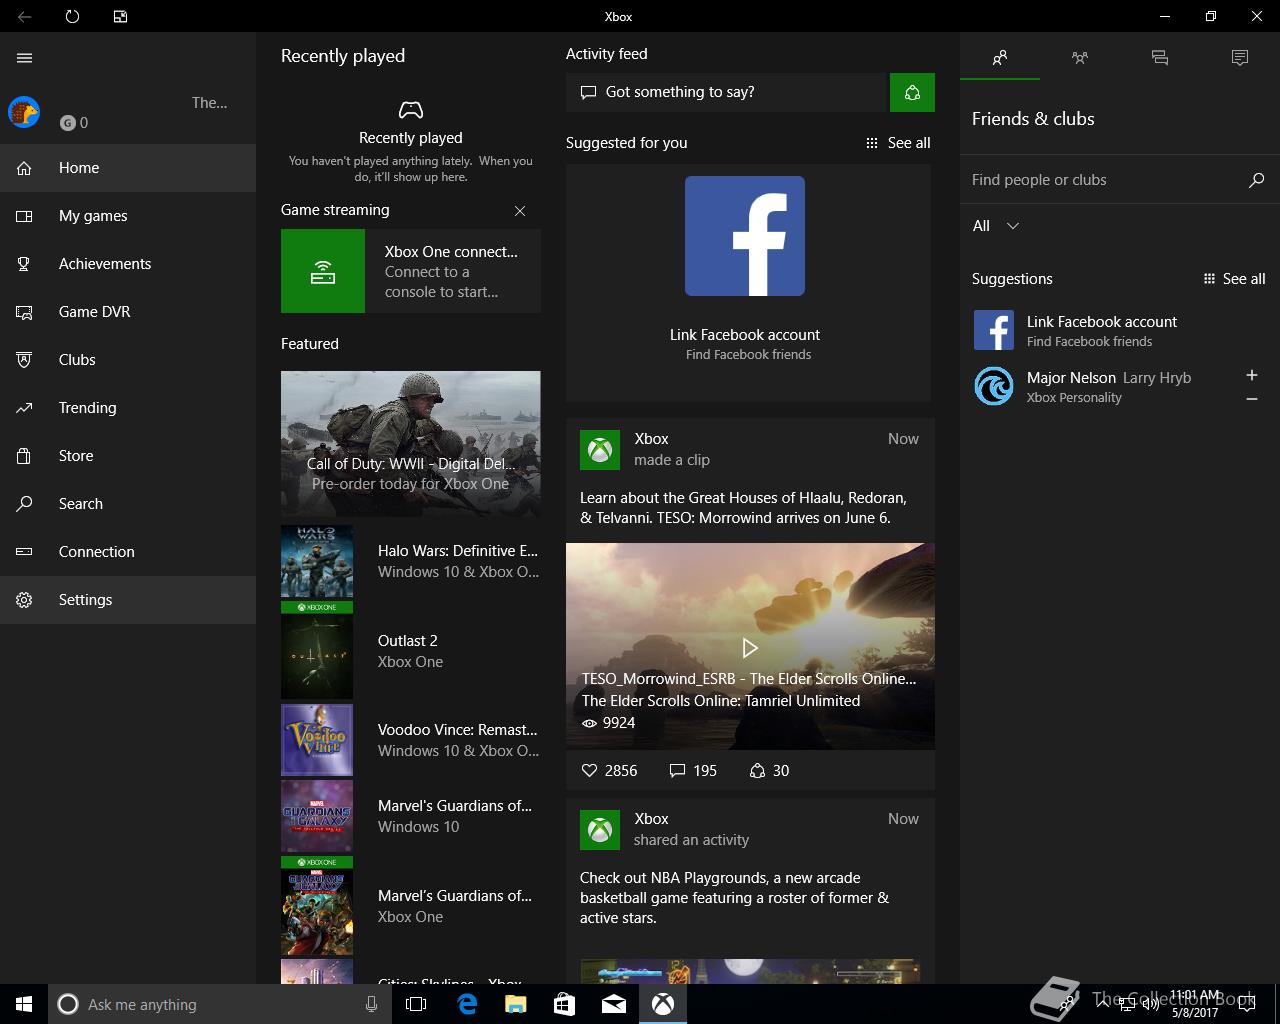Open Voodoo Vince: Remastered cover
Image resolution: width=1280 pixels, height=1024 pixels.
click(317, 741)
